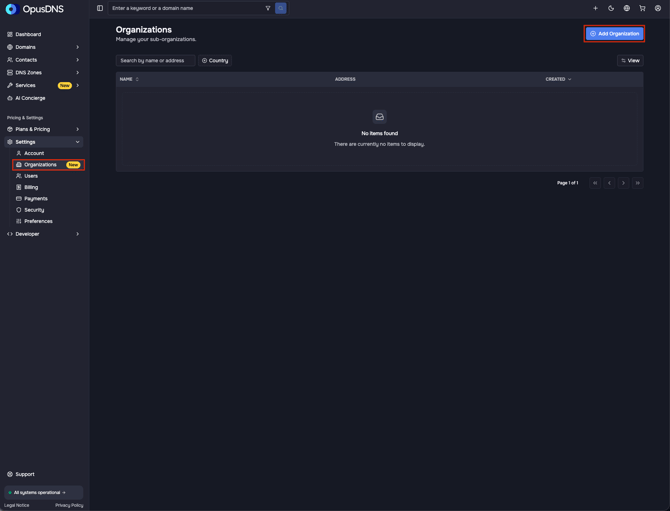Screen dimensions: 670x511
Task: Click the Settings gear icon
Action: [10, 142]
